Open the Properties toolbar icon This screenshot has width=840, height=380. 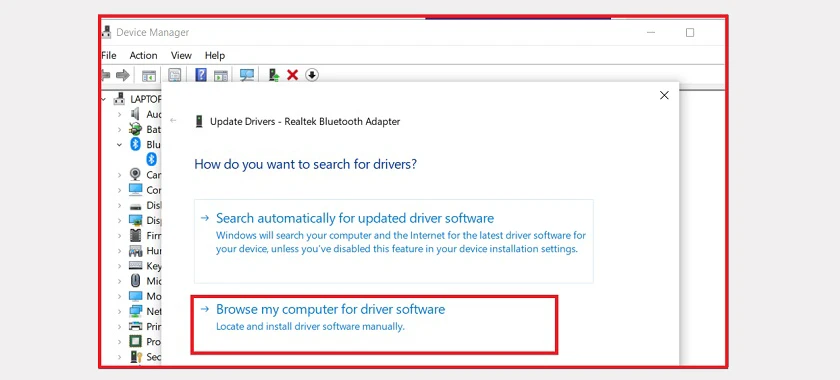pos(175,75)
